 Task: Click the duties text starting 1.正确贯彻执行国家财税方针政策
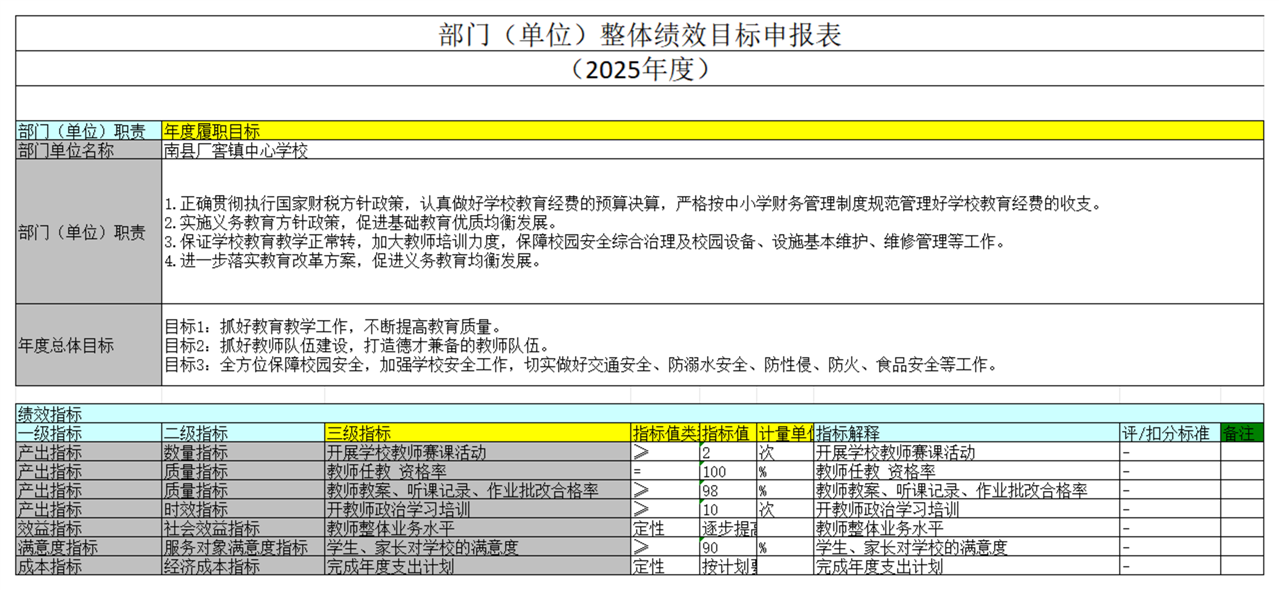click(713, 232)
